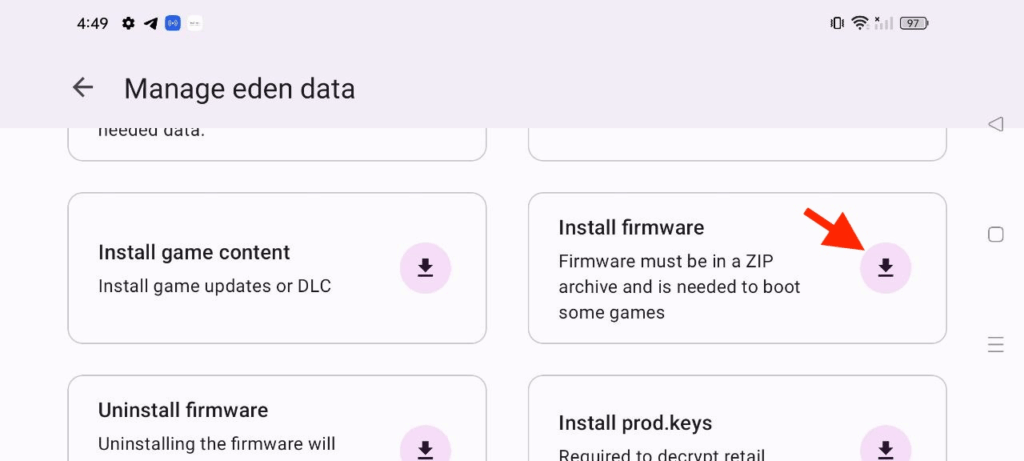Tap Install game content download icon

[425, 268]
